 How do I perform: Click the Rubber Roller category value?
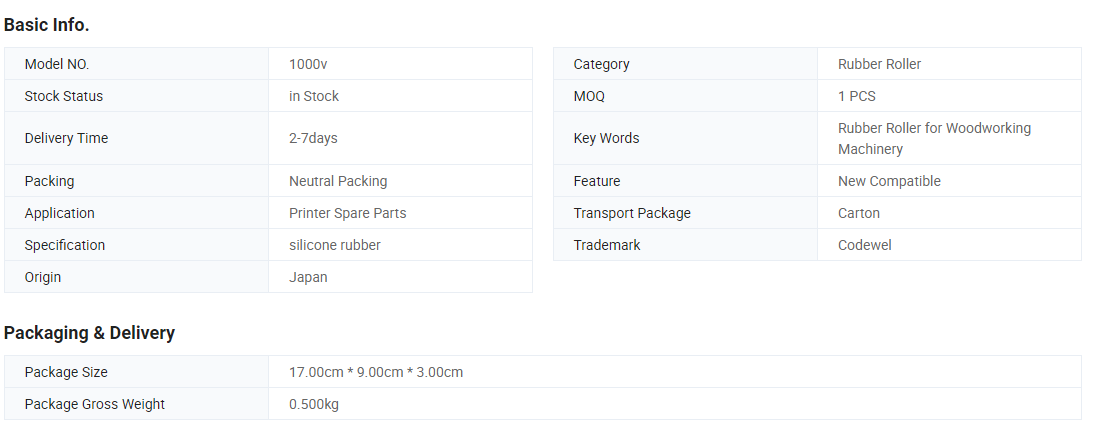pos(879,64)
